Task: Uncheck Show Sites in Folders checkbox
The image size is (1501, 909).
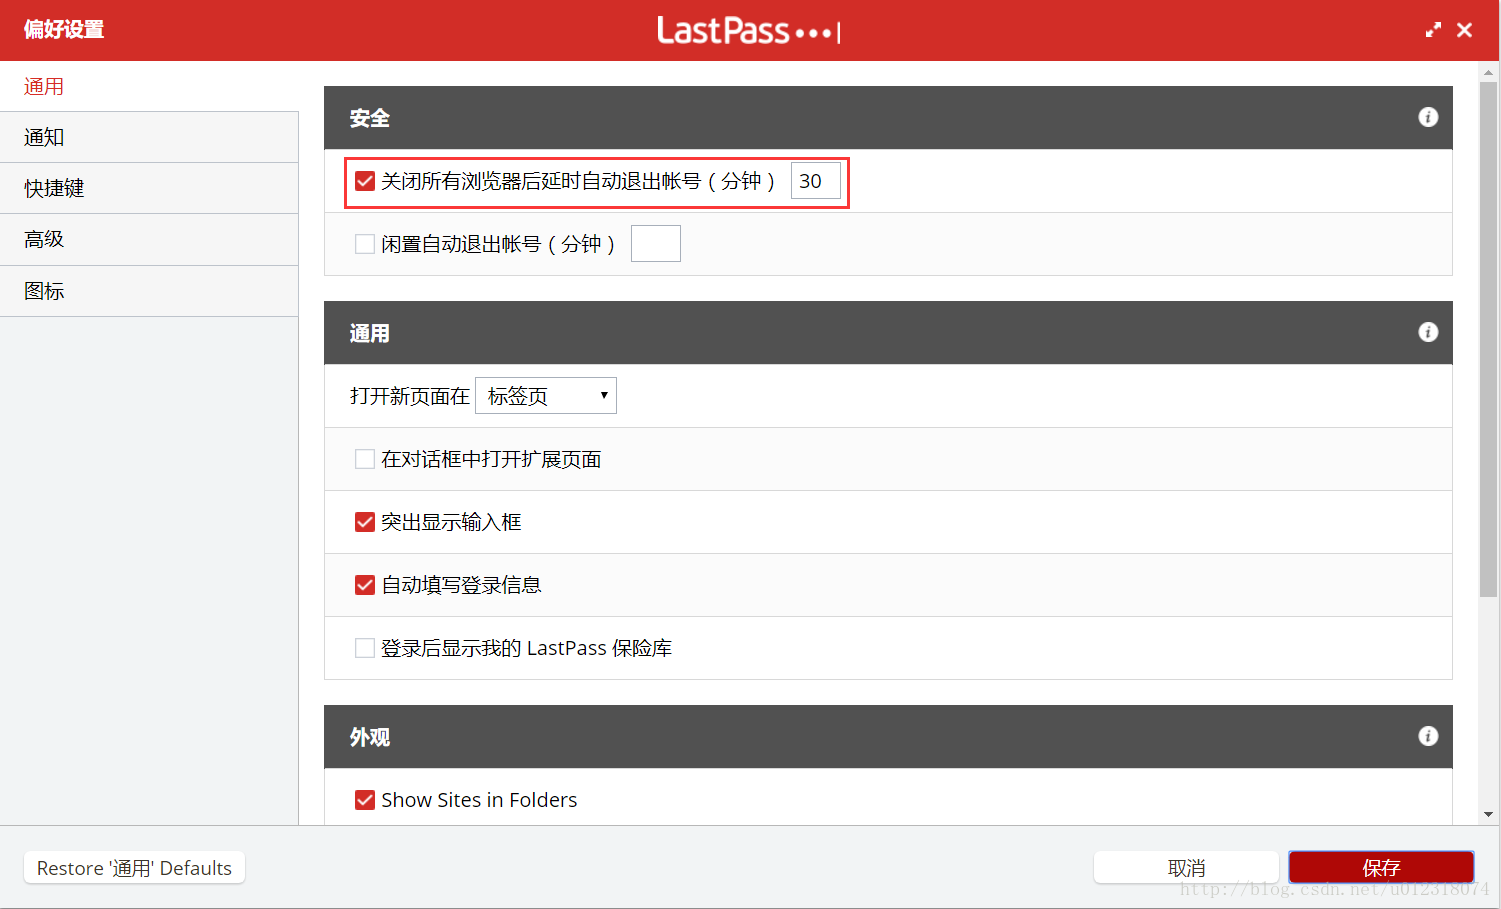Action: coord(365,800)
